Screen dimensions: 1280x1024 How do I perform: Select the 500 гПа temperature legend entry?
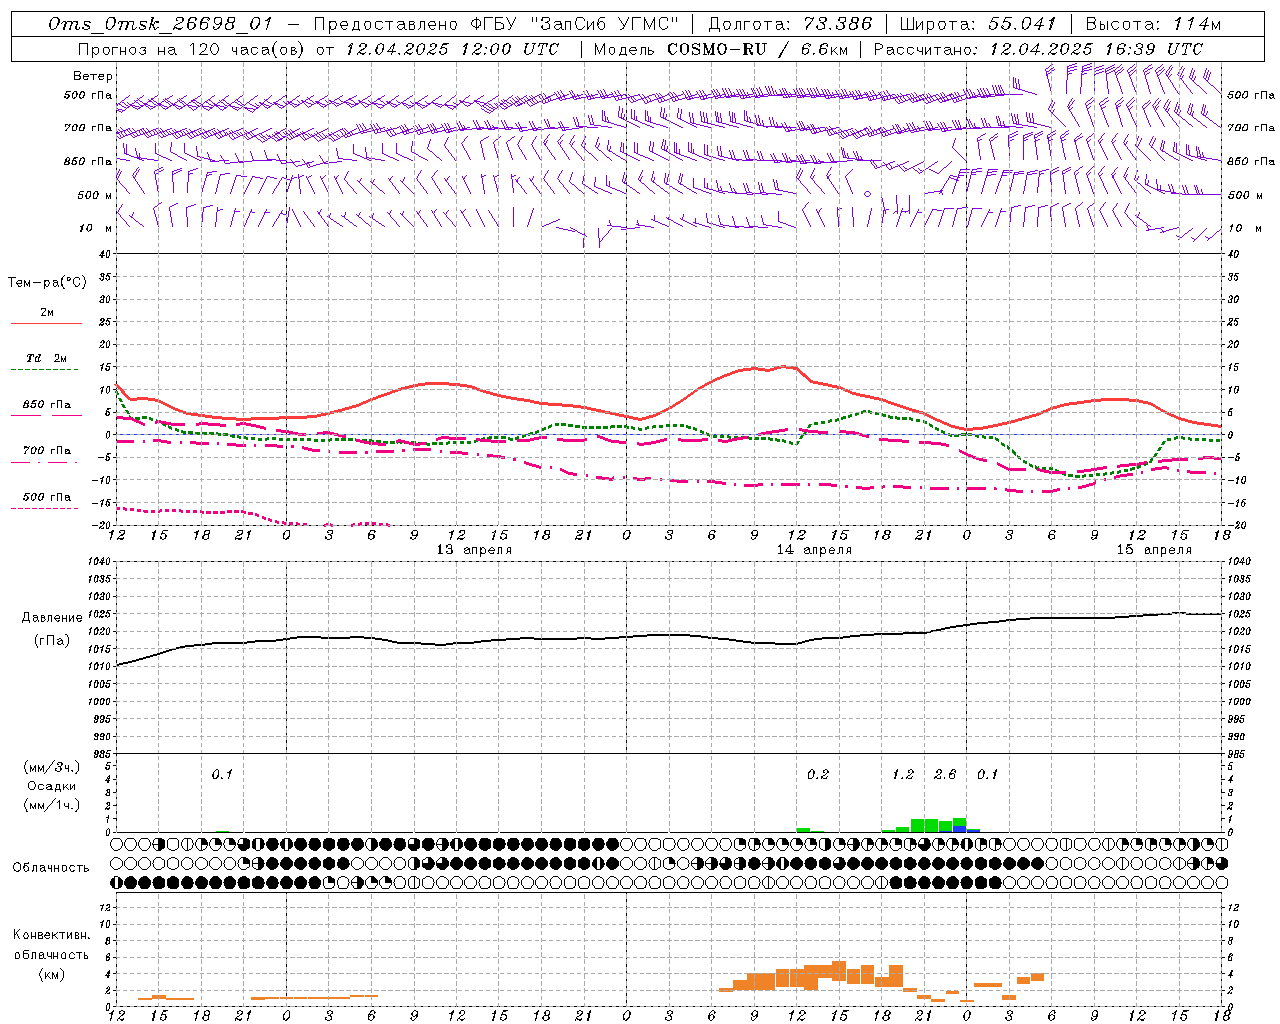[46, 497]
